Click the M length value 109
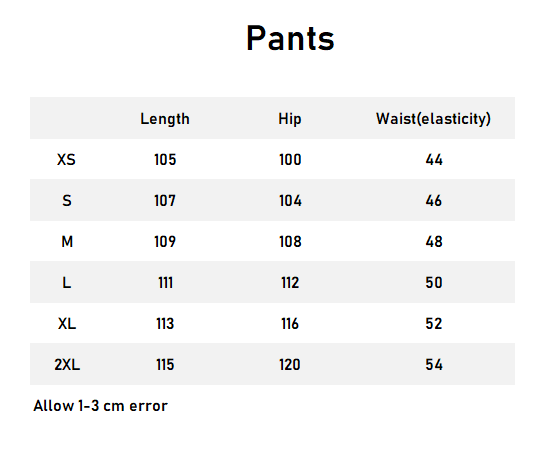This screenshot has width=539, height=463. point(165,242)
